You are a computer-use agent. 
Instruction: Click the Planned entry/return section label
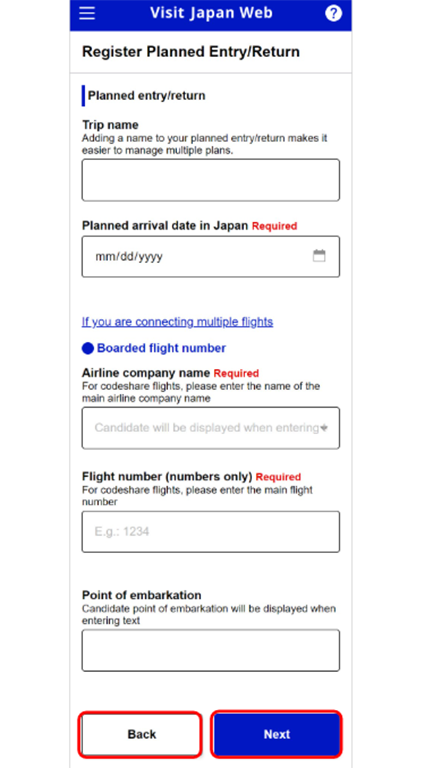[x=146, y=96]
